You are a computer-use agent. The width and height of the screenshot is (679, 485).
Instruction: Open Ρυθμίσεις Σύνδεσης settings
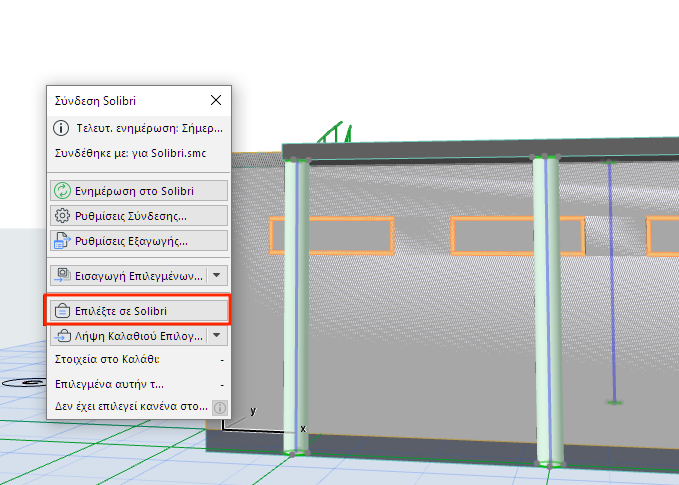(139, 216)
